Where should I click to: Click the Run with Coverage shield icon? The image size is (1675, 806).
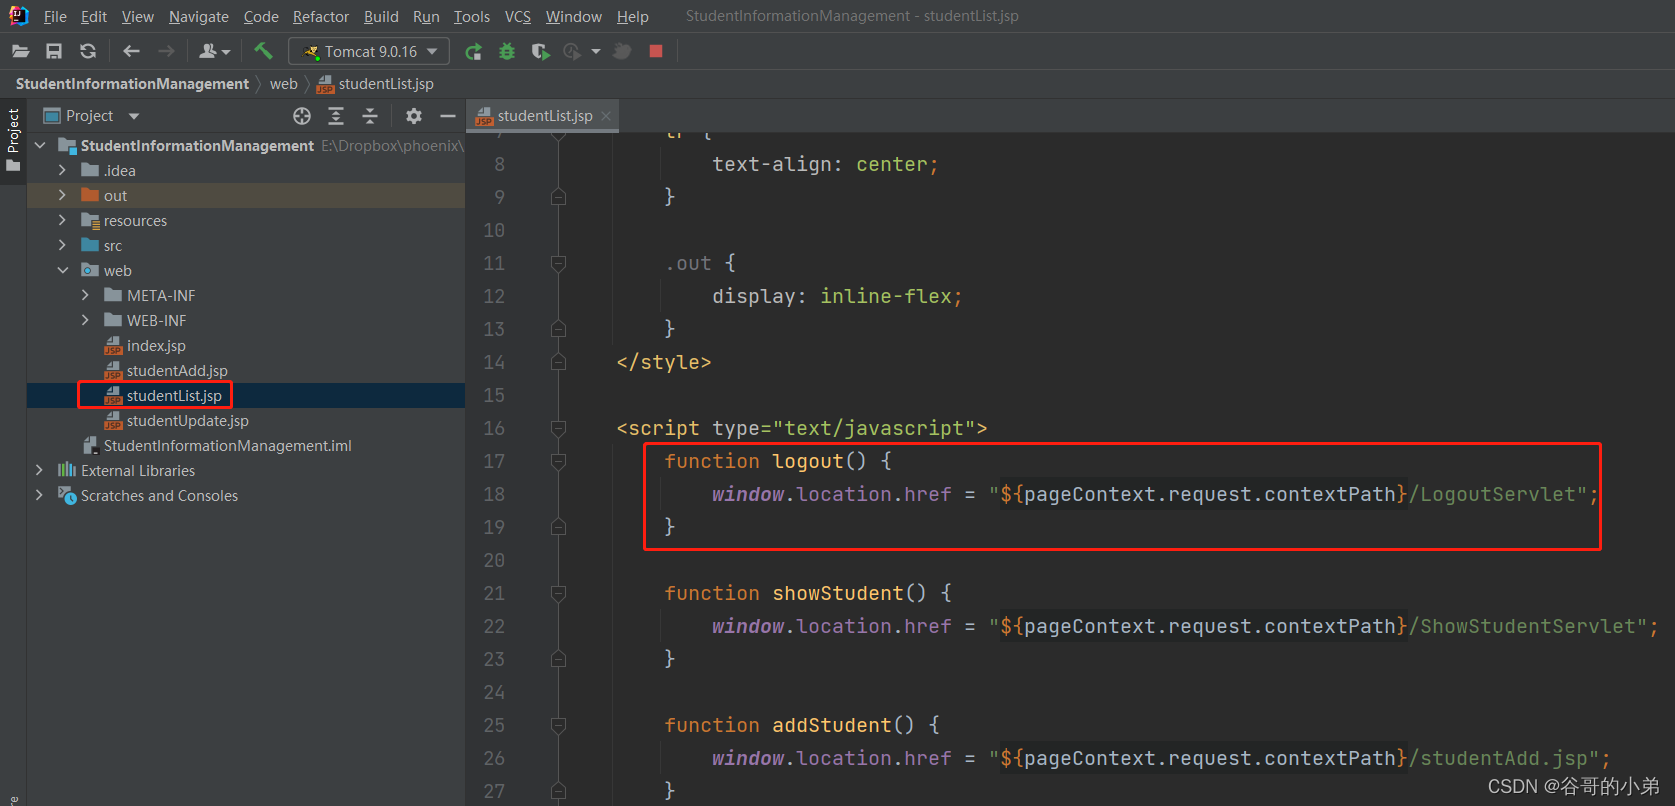[x=540, y=51]
